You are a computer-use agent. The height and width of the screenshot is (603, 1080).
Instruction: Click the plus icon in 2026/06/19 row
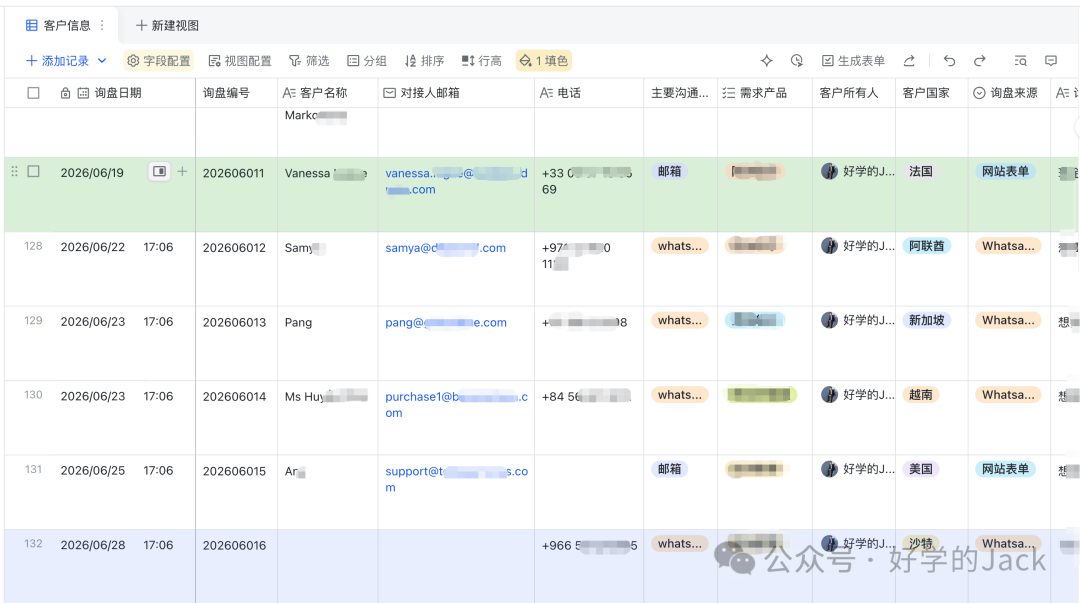coord(182,172)
